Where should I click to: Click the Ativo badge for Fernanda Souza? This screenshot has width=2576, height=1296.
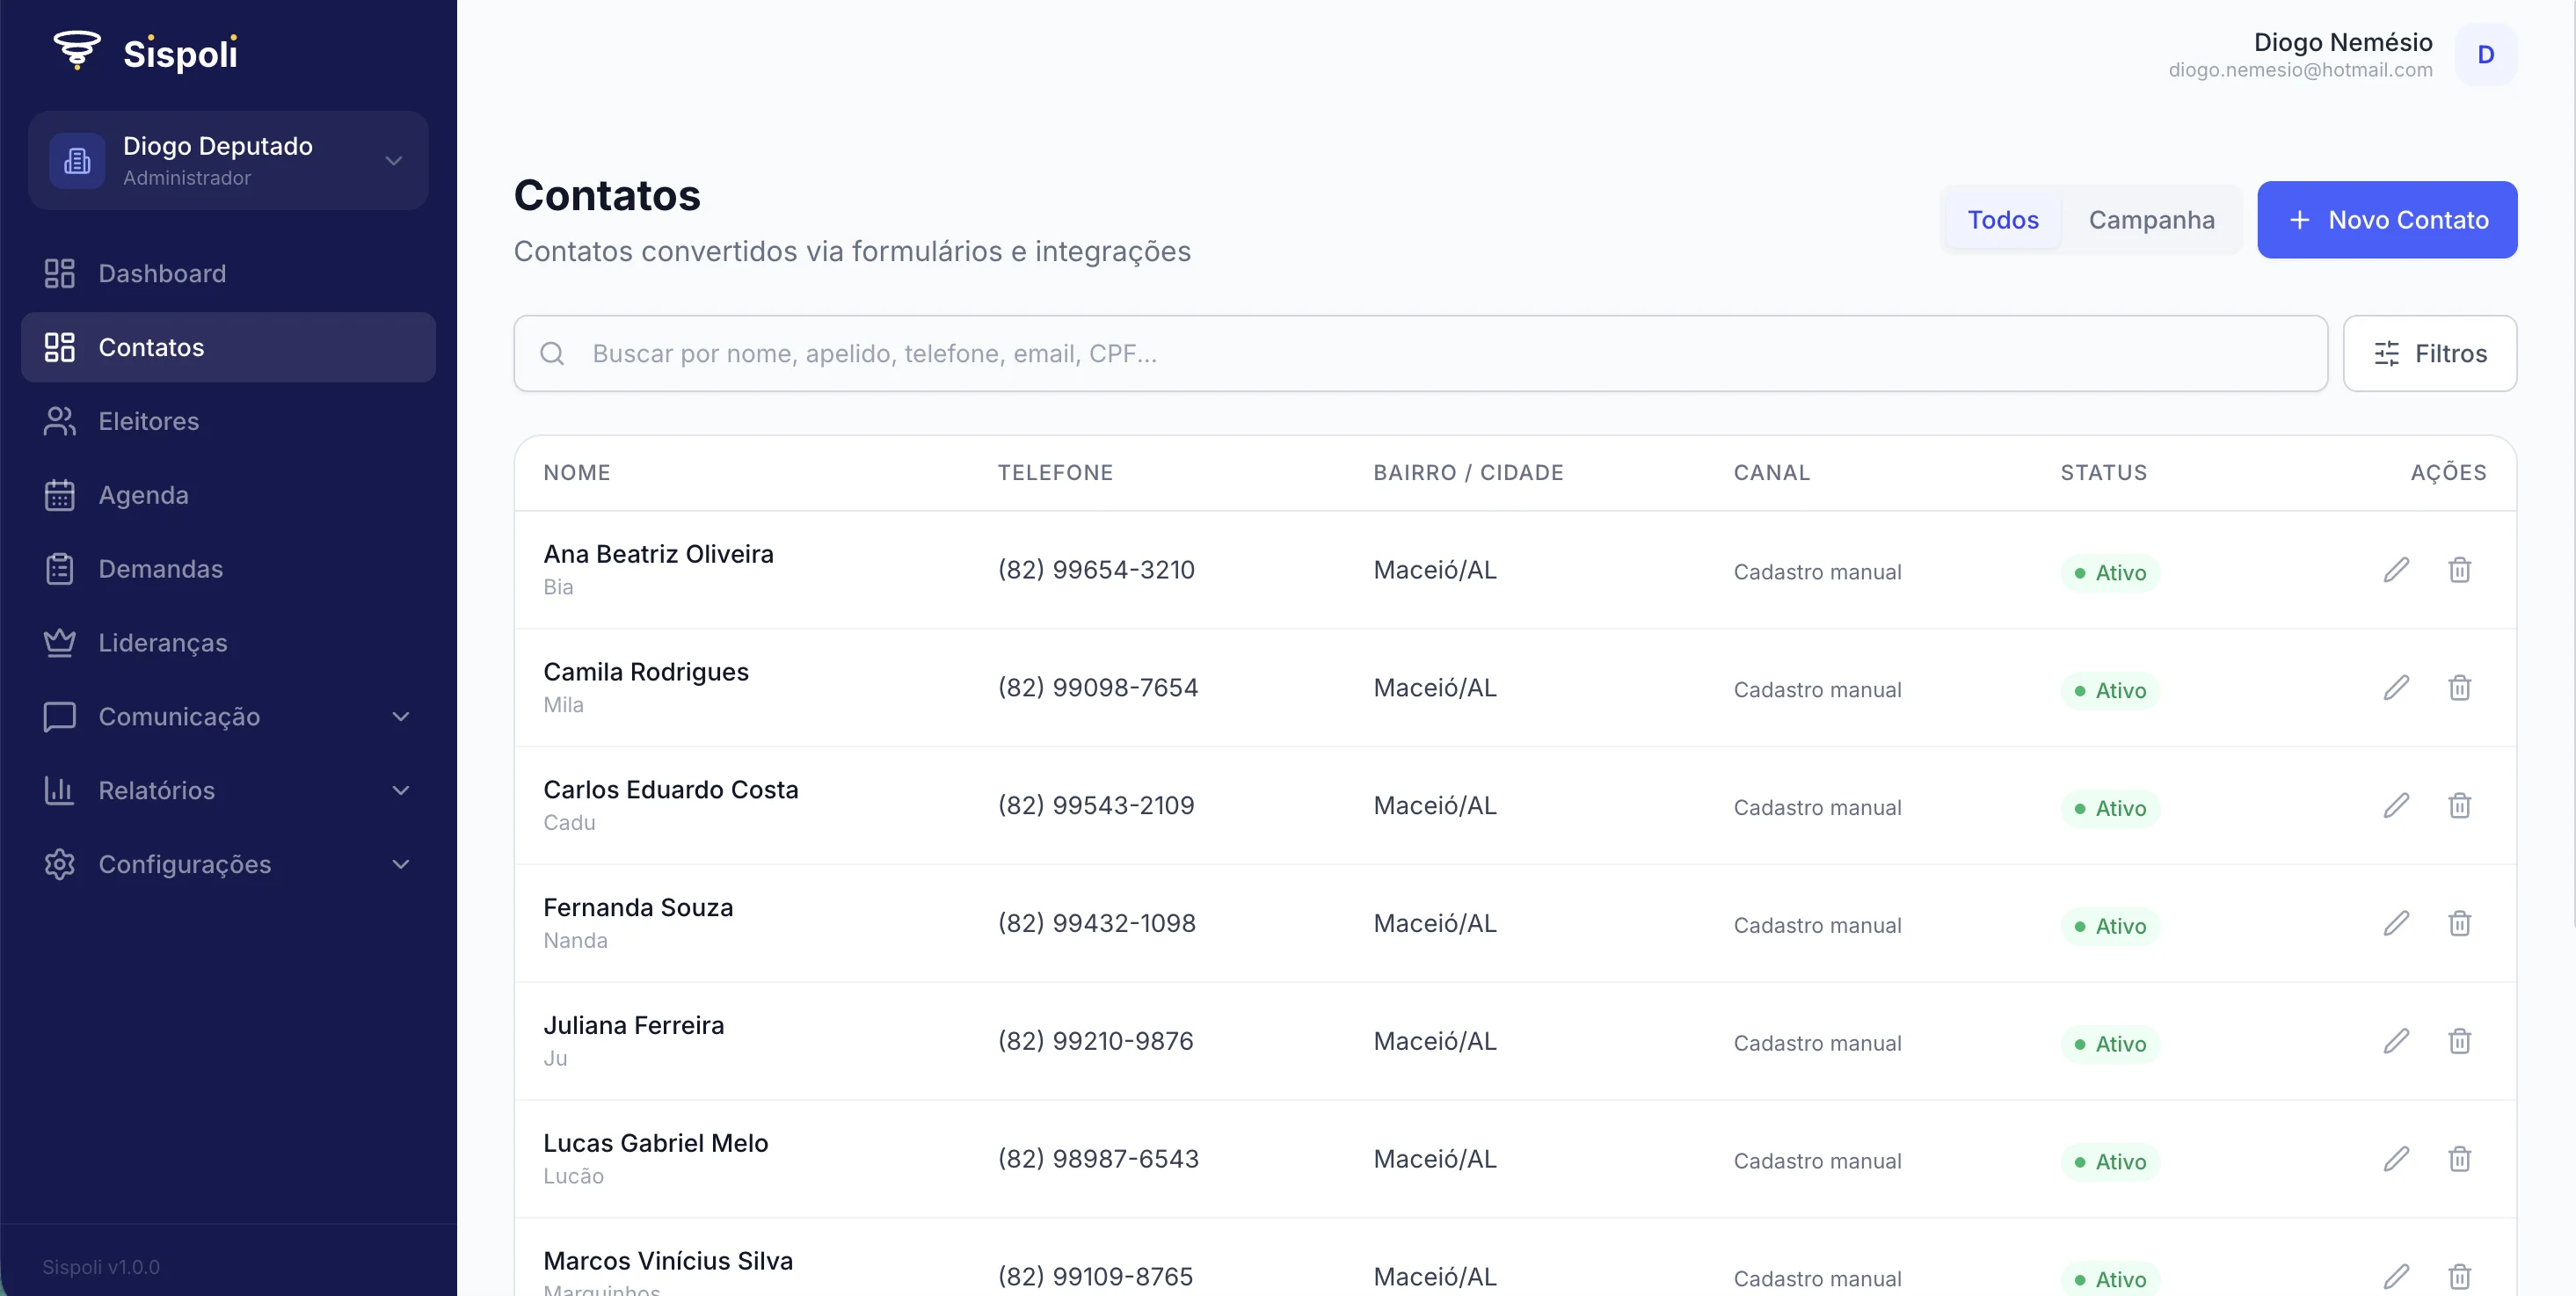[x=2110, y=926]
